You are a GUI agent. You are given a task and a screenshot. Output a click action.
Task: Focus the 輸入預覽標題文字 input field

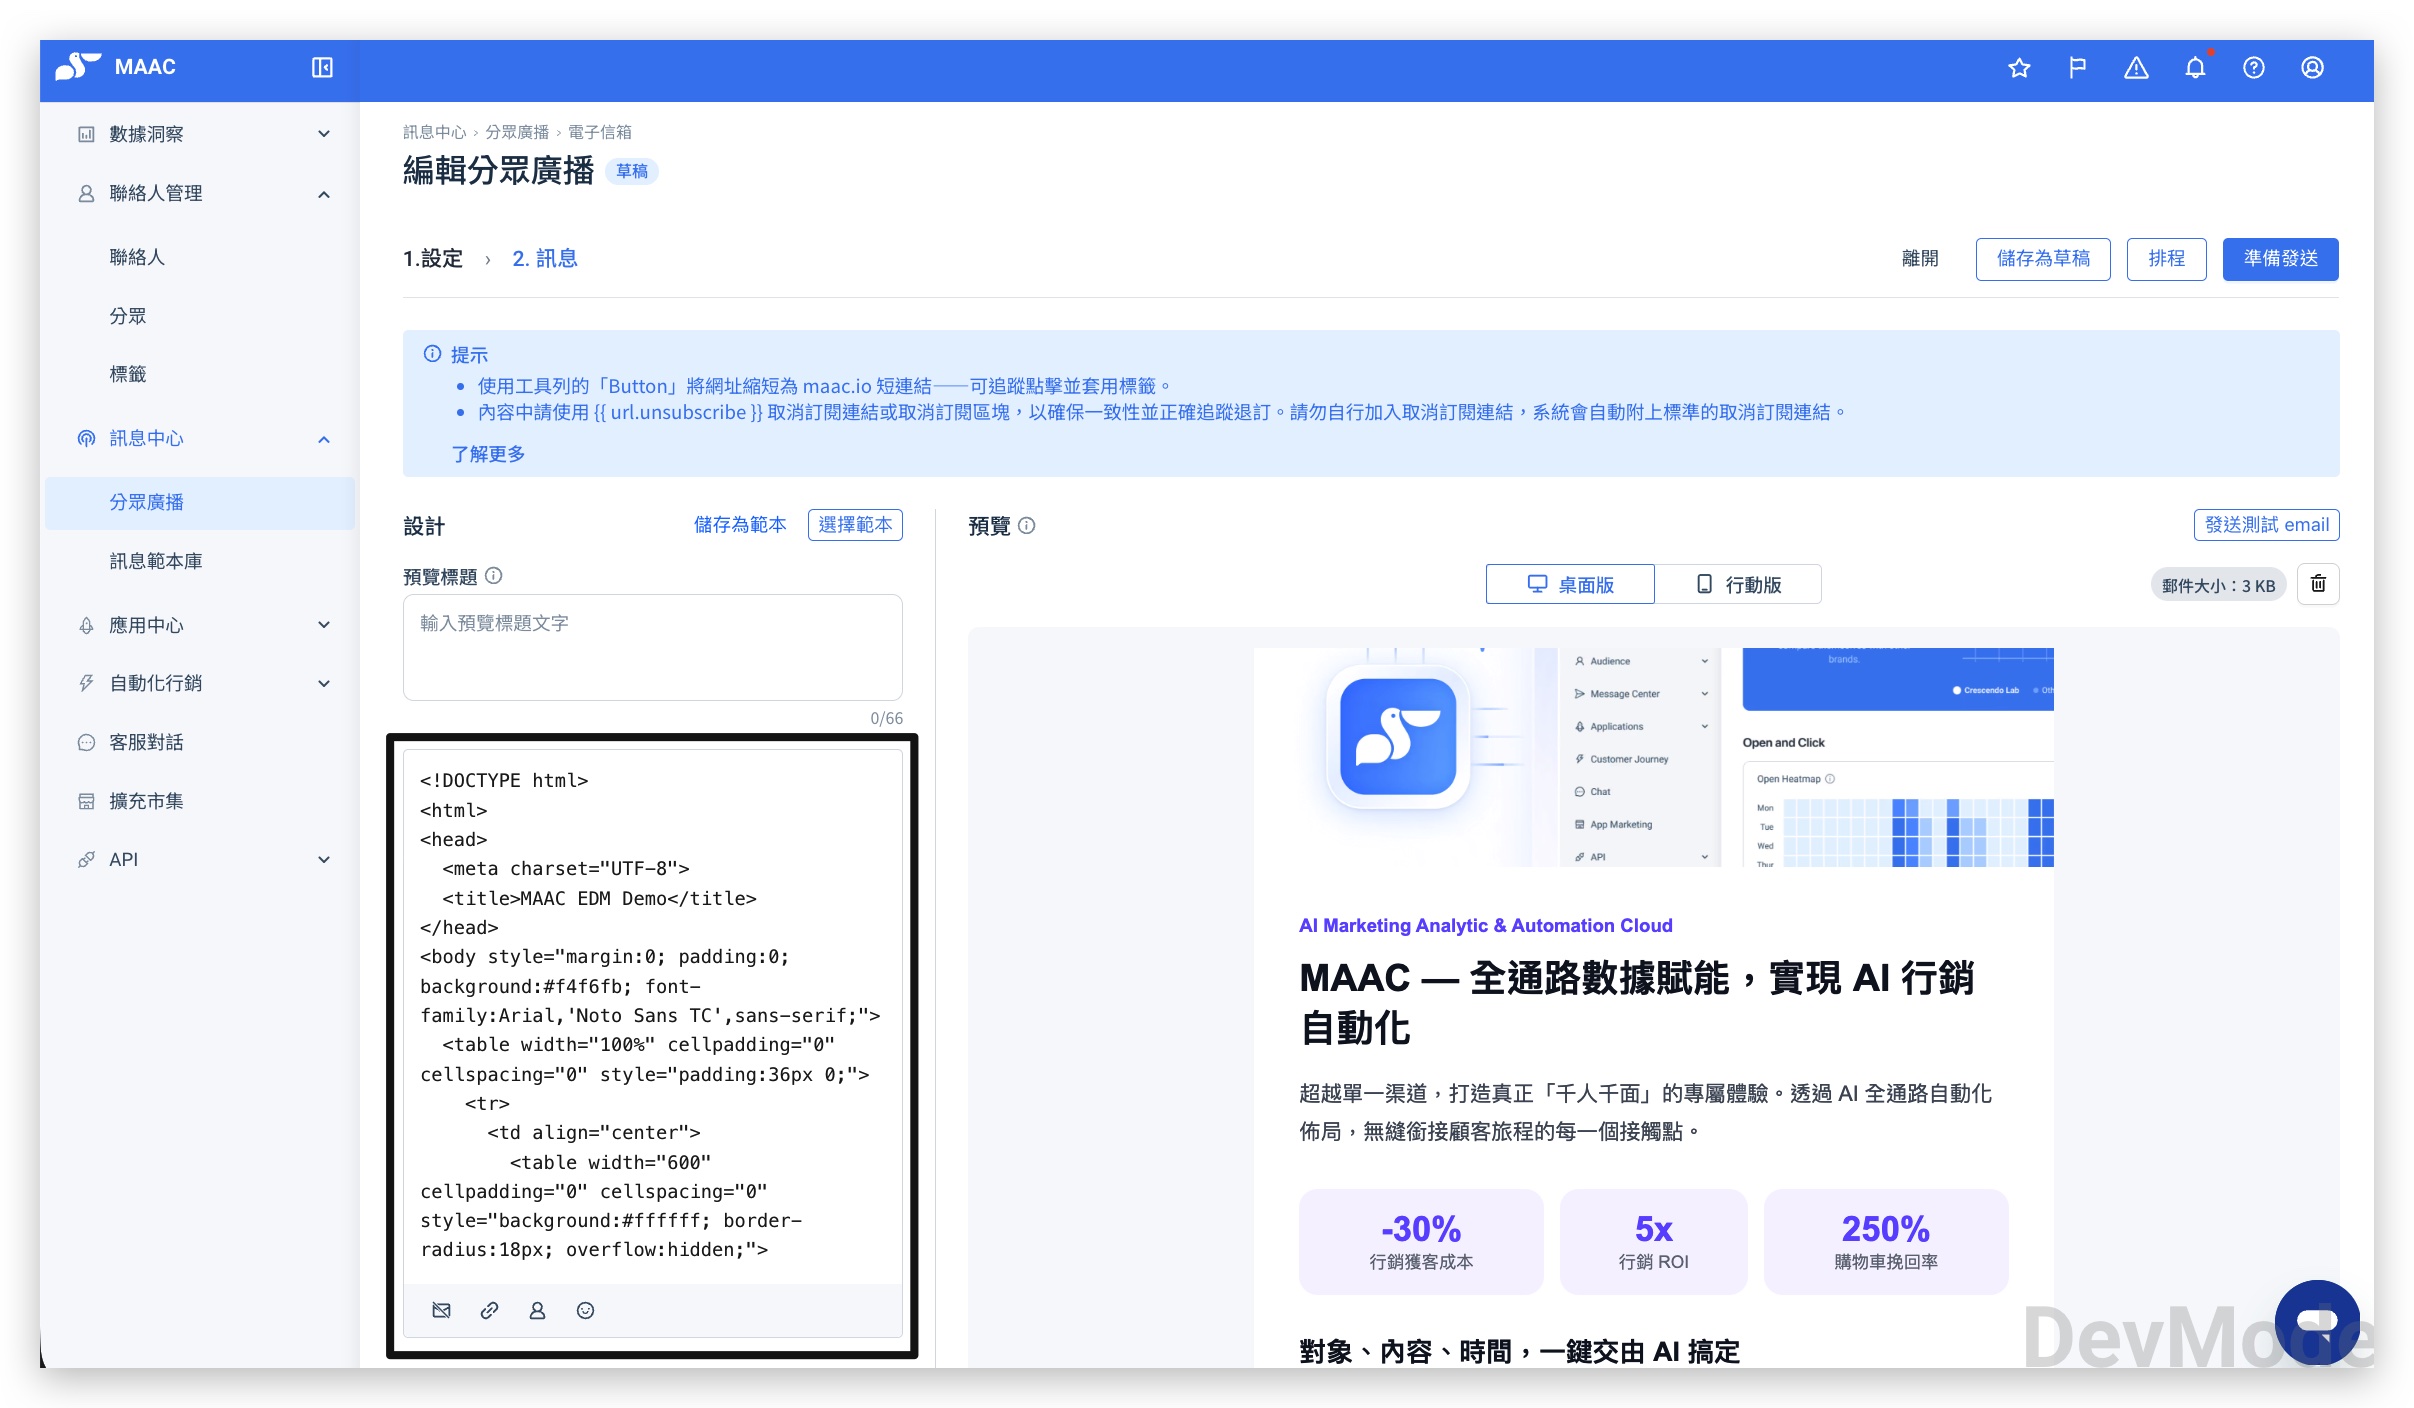652,647
